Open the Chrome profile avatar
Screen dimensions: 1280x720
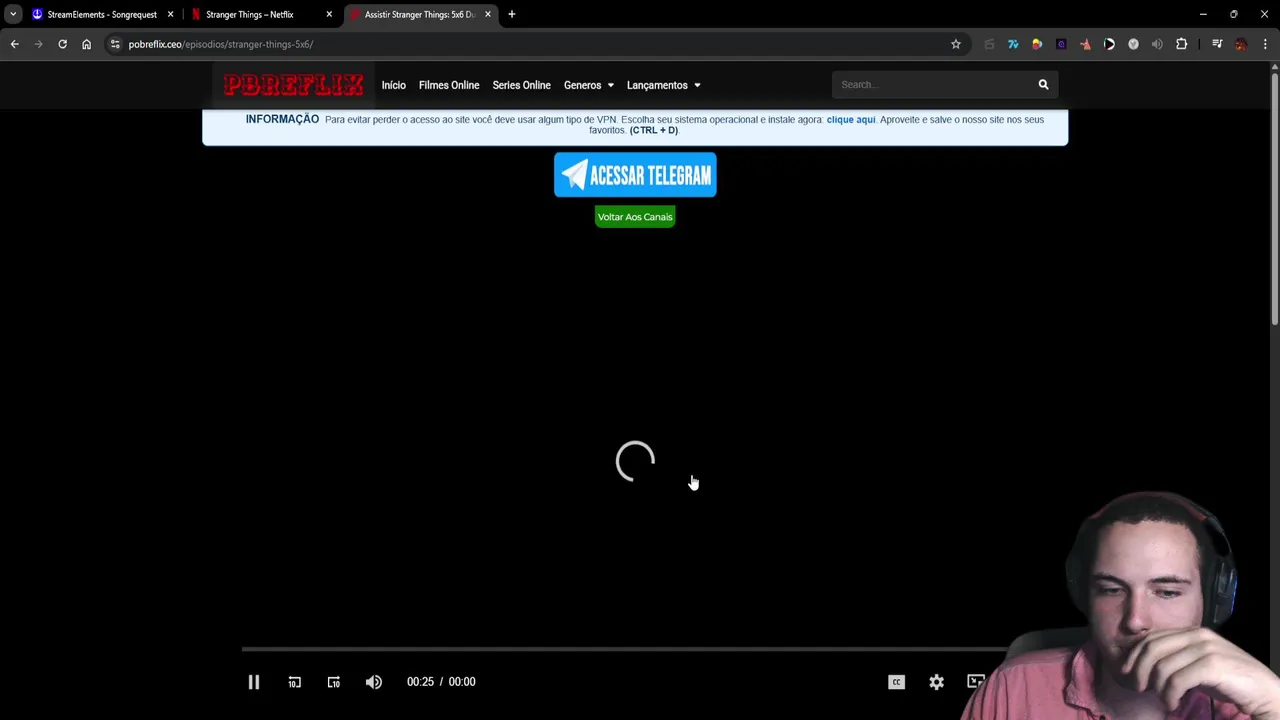tap(1241, 44)
